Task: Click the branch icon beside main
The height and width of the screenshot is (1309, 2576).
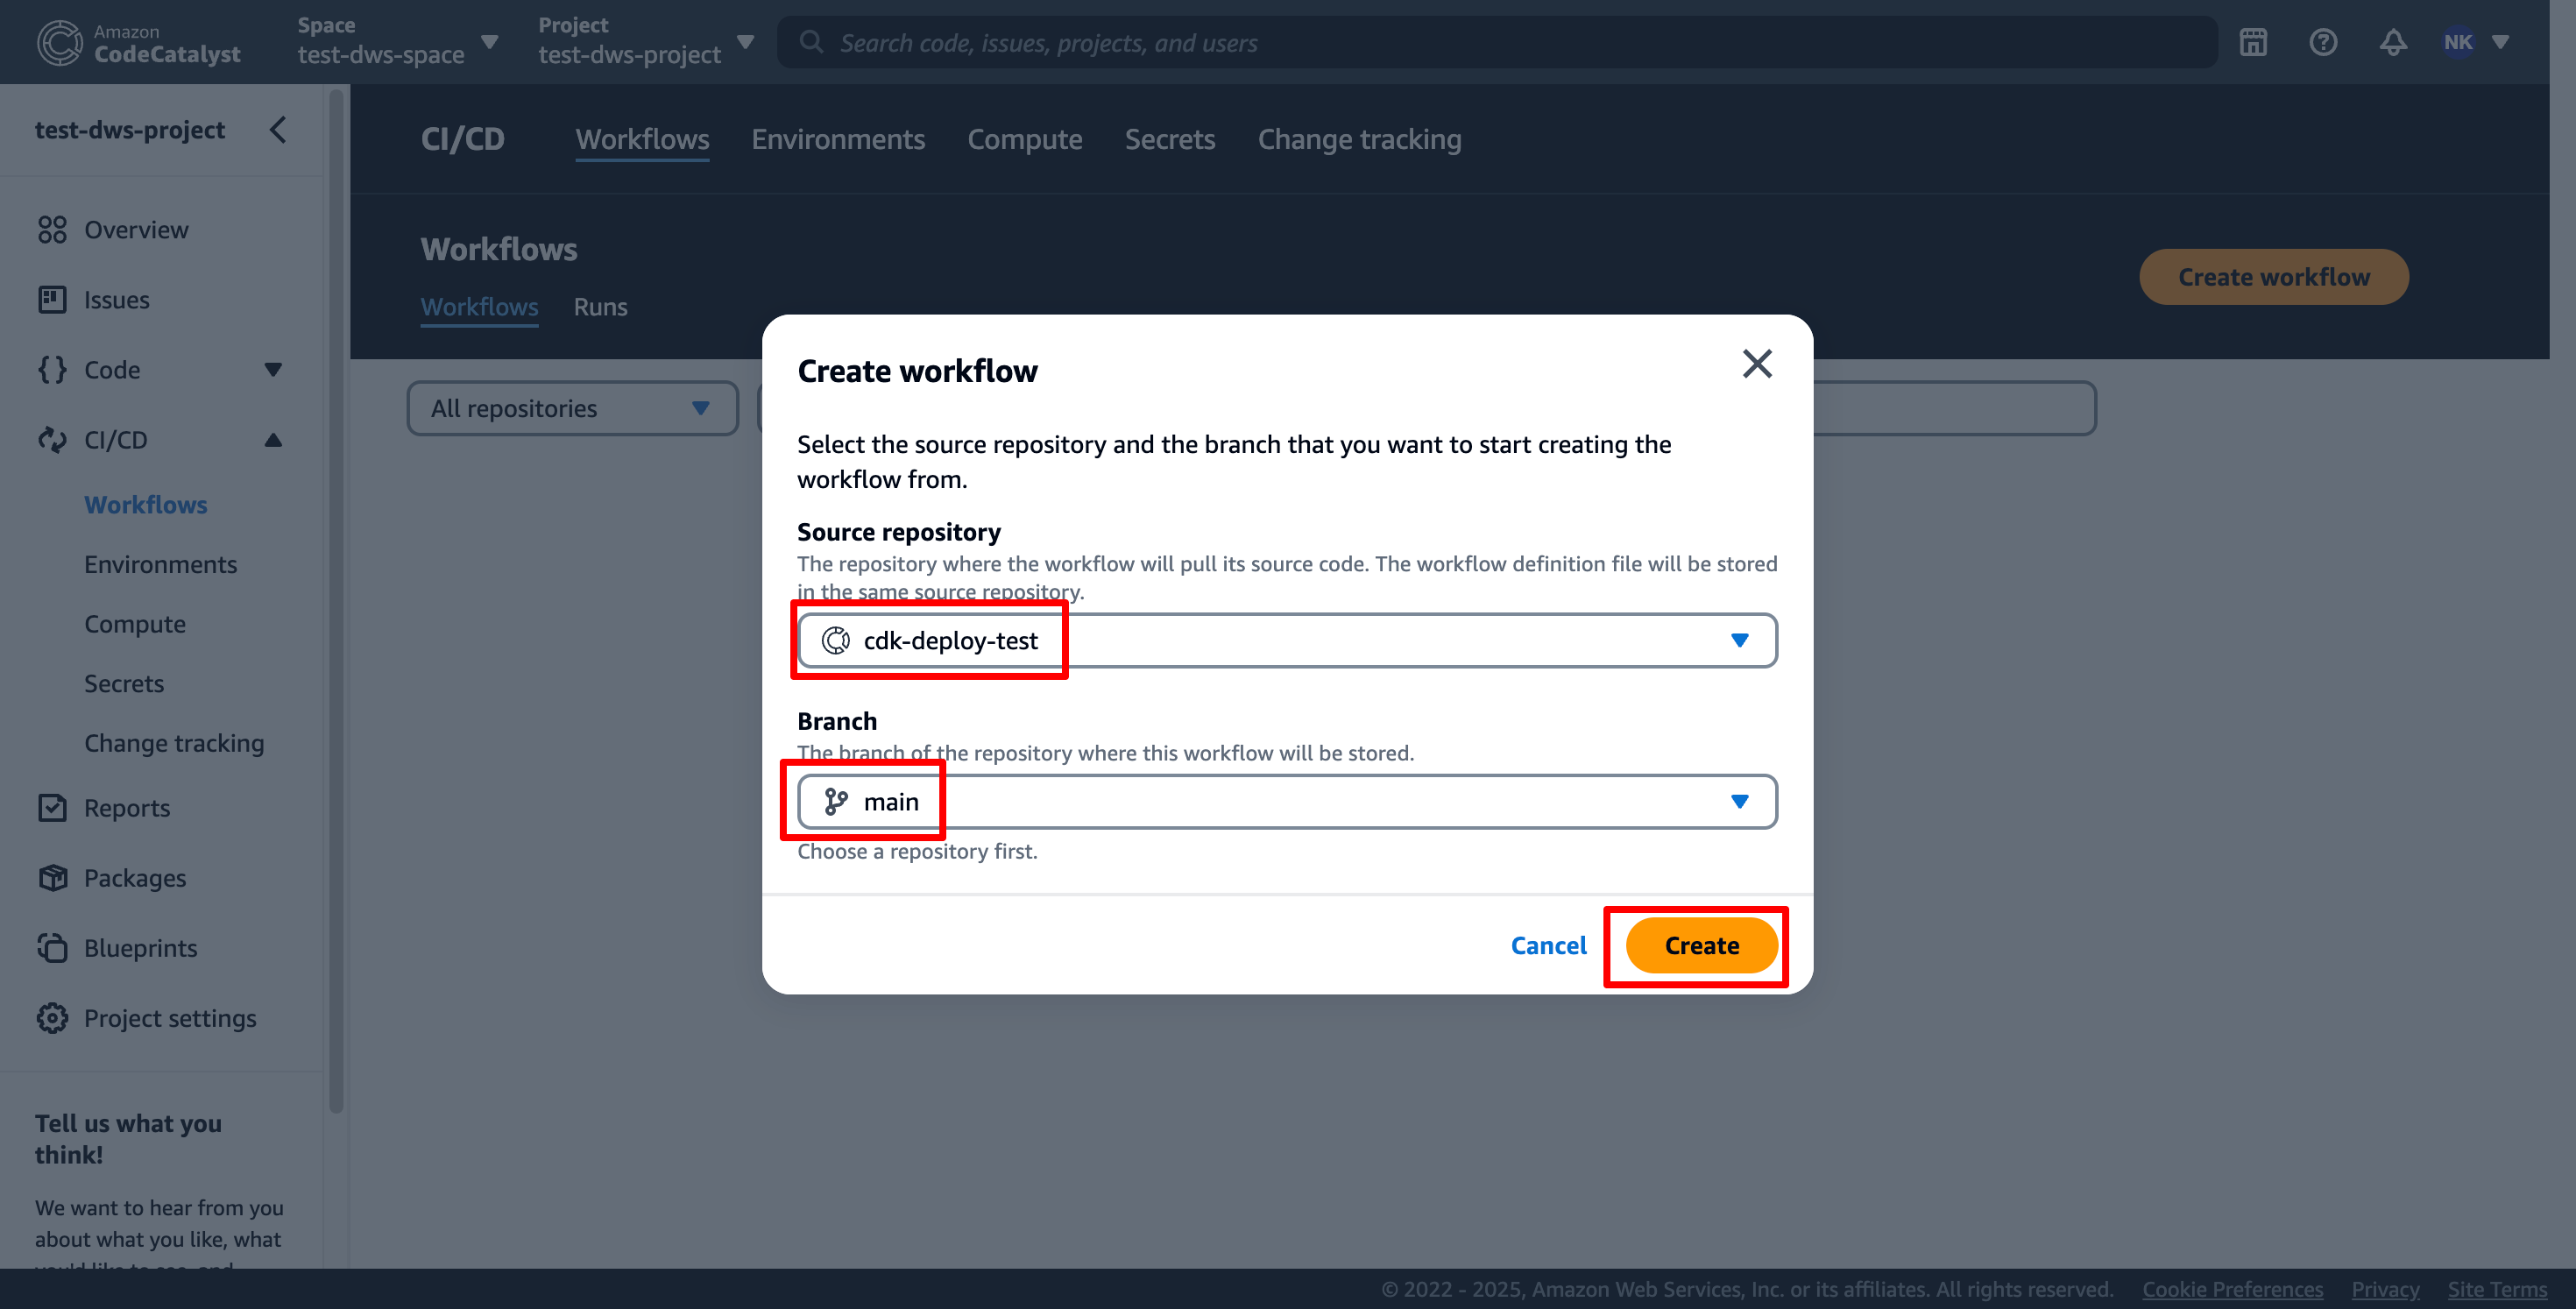Action: point(836,801)
